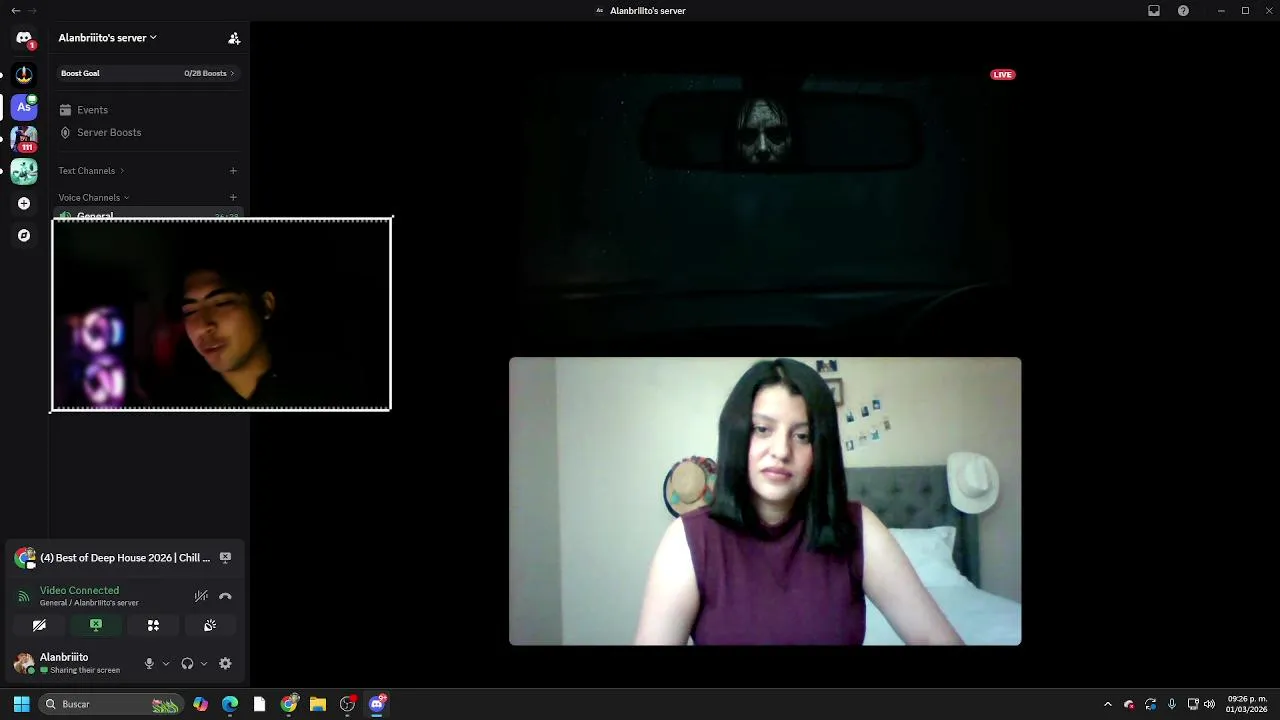Toggle the camera on/off button
Image resolution: width=1280 pixels, height=720 pixels.
pos(39,625)
